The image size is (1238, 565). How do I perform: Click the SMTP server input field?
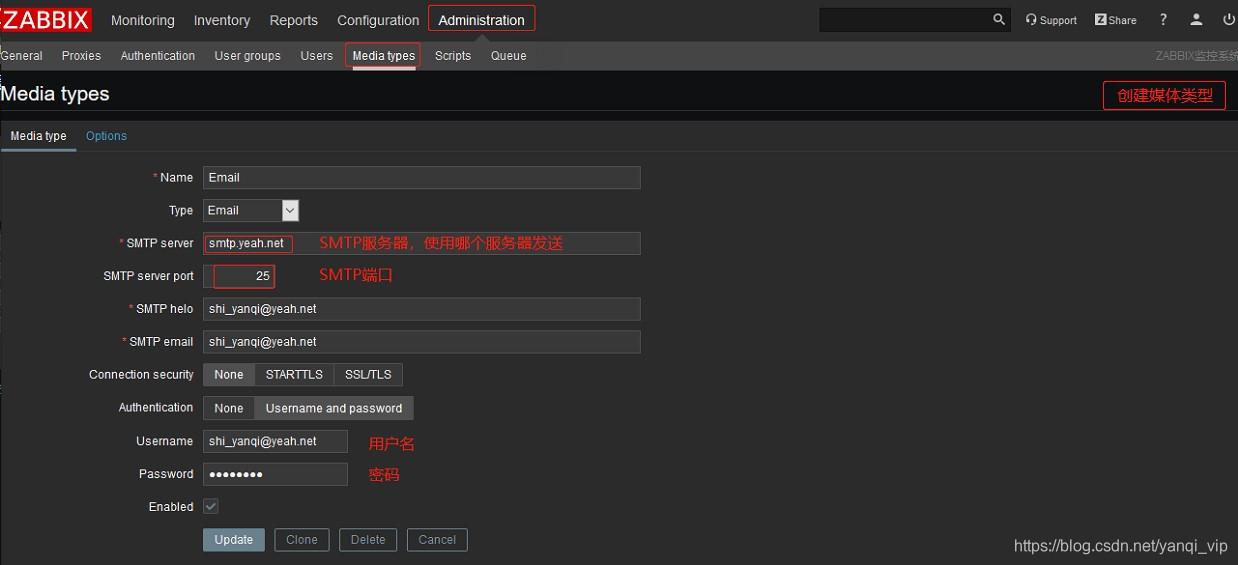(421, 243)
